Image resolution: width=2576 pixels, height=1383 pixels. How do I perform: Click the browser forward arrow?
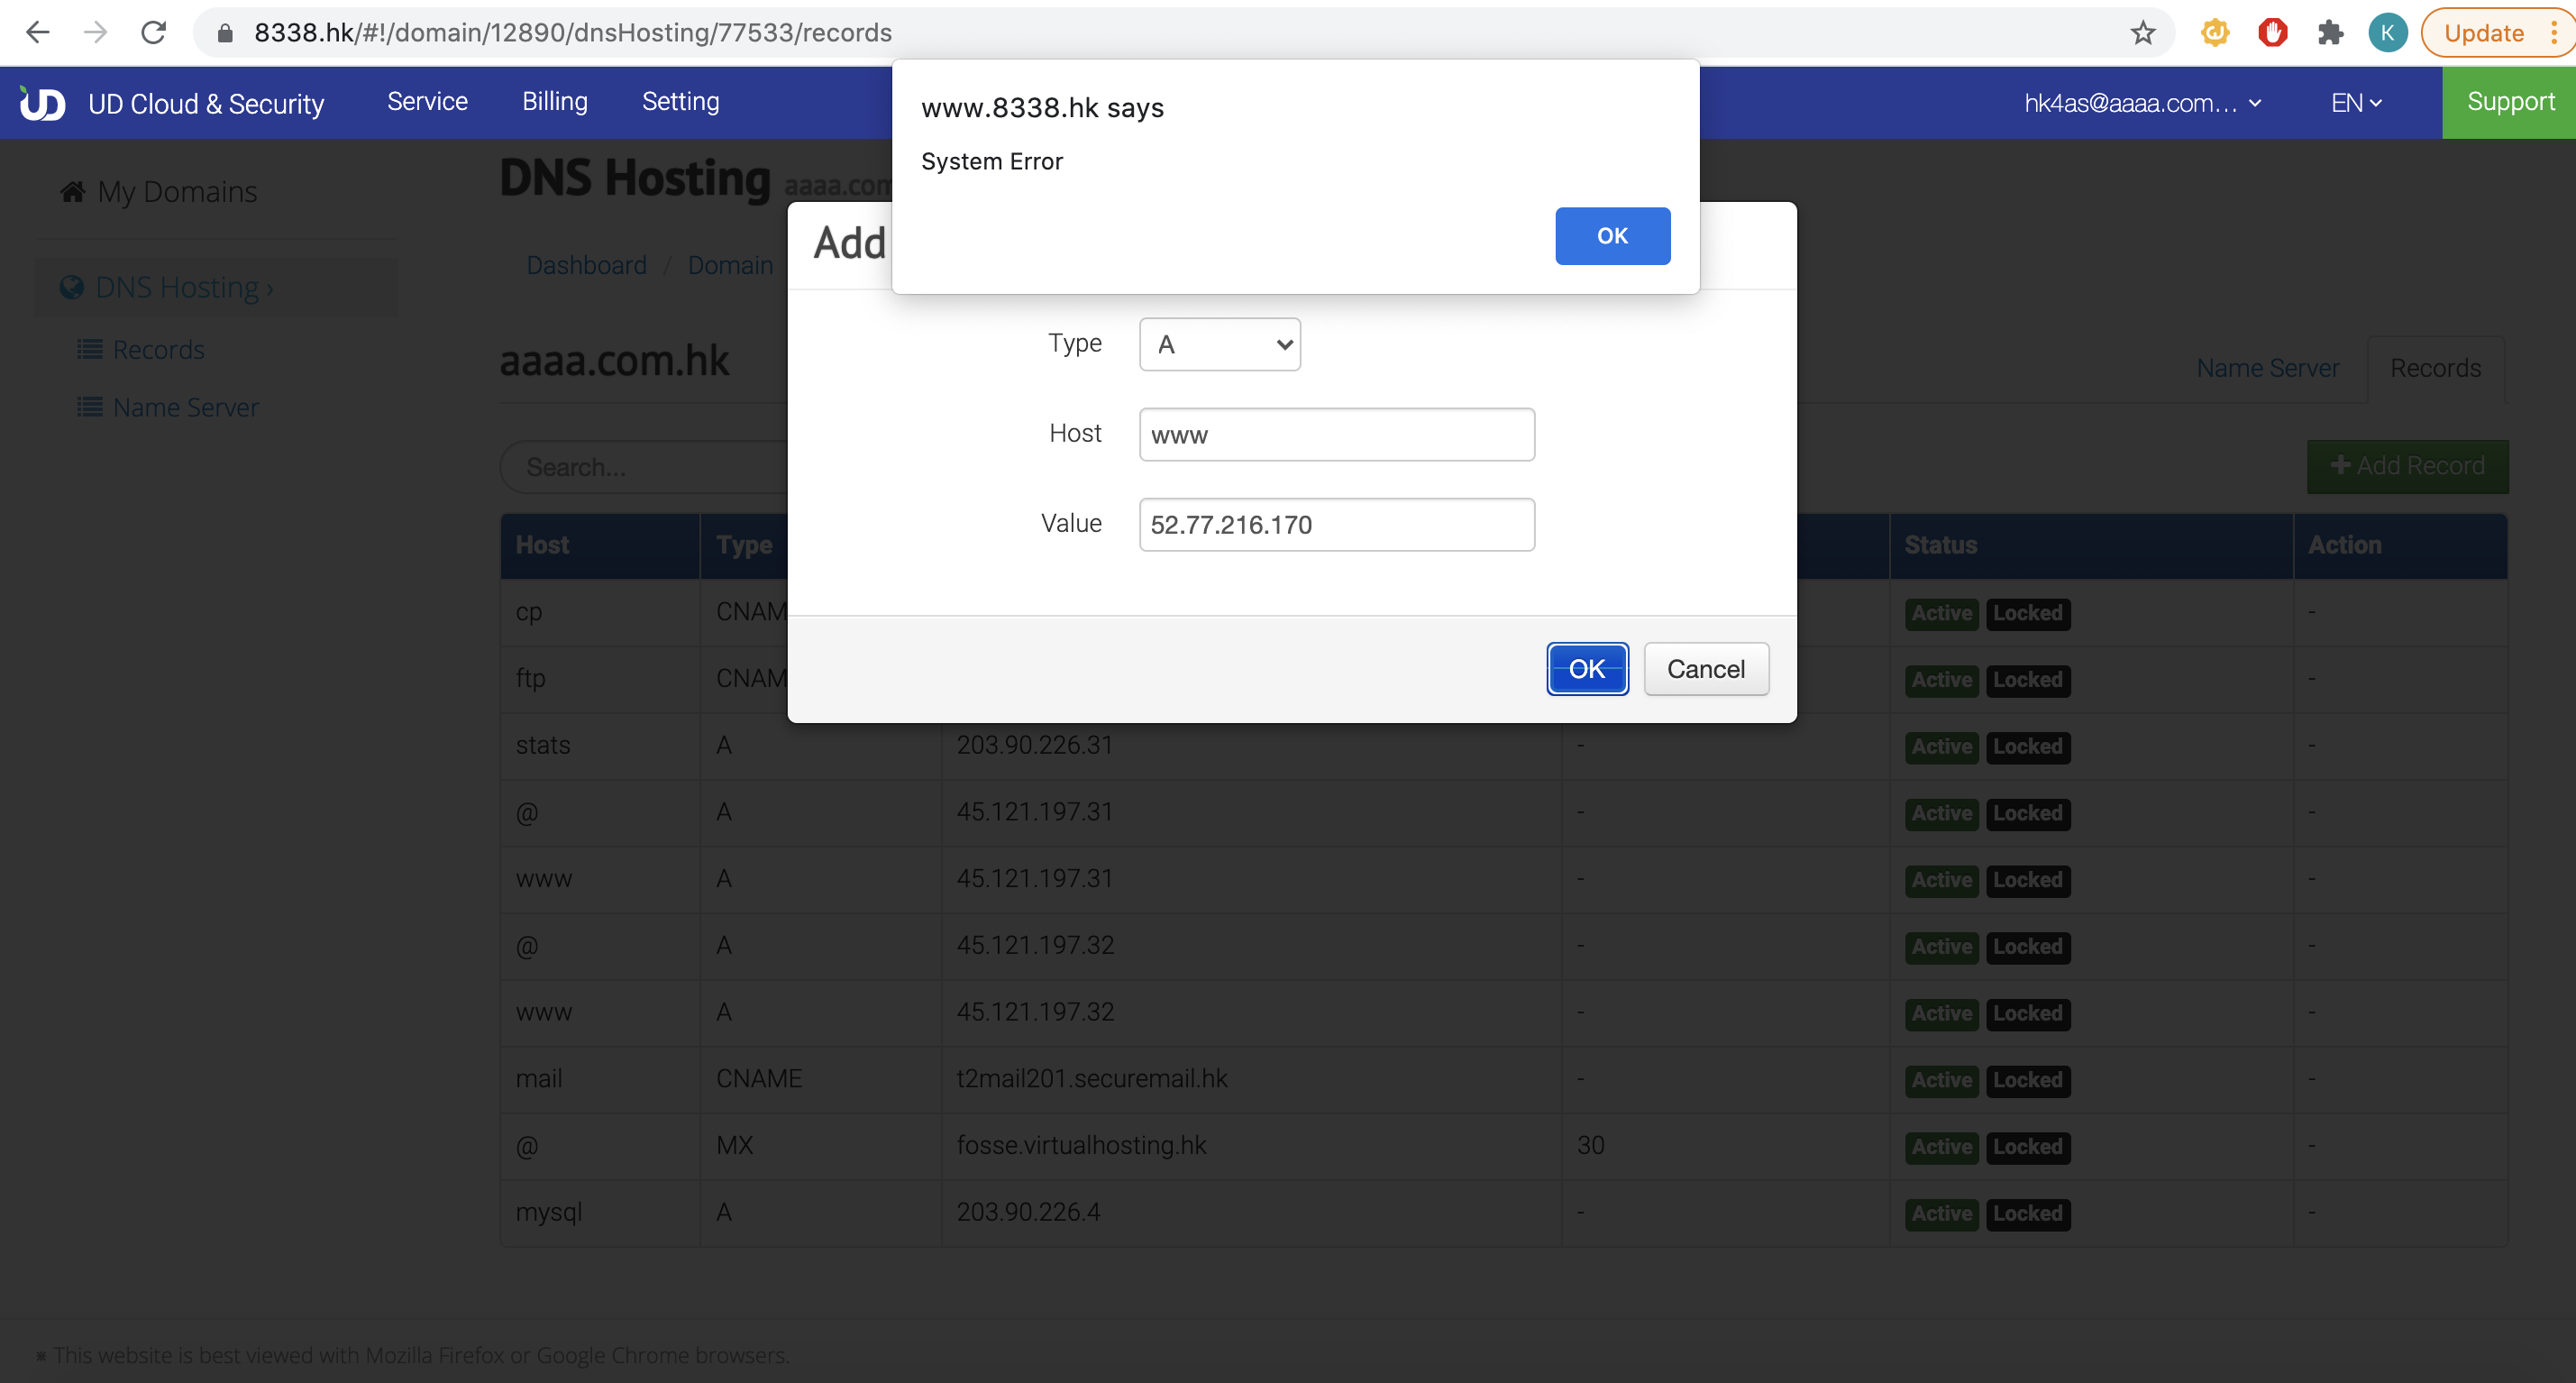tap(95, 33)
